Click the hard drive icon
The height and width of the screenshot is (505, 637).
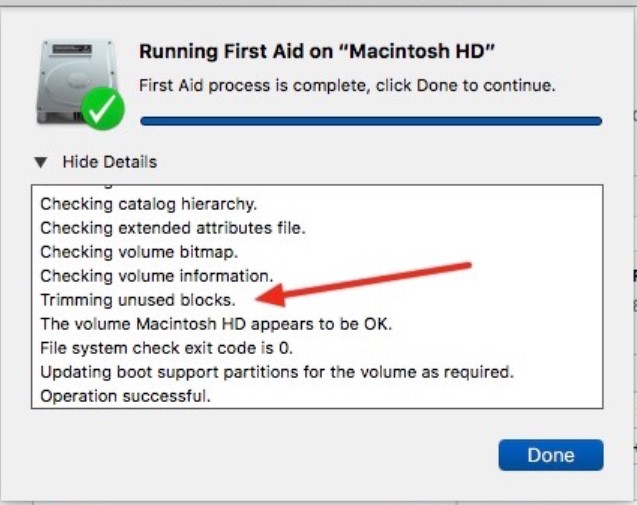click(x=72, y=80)
